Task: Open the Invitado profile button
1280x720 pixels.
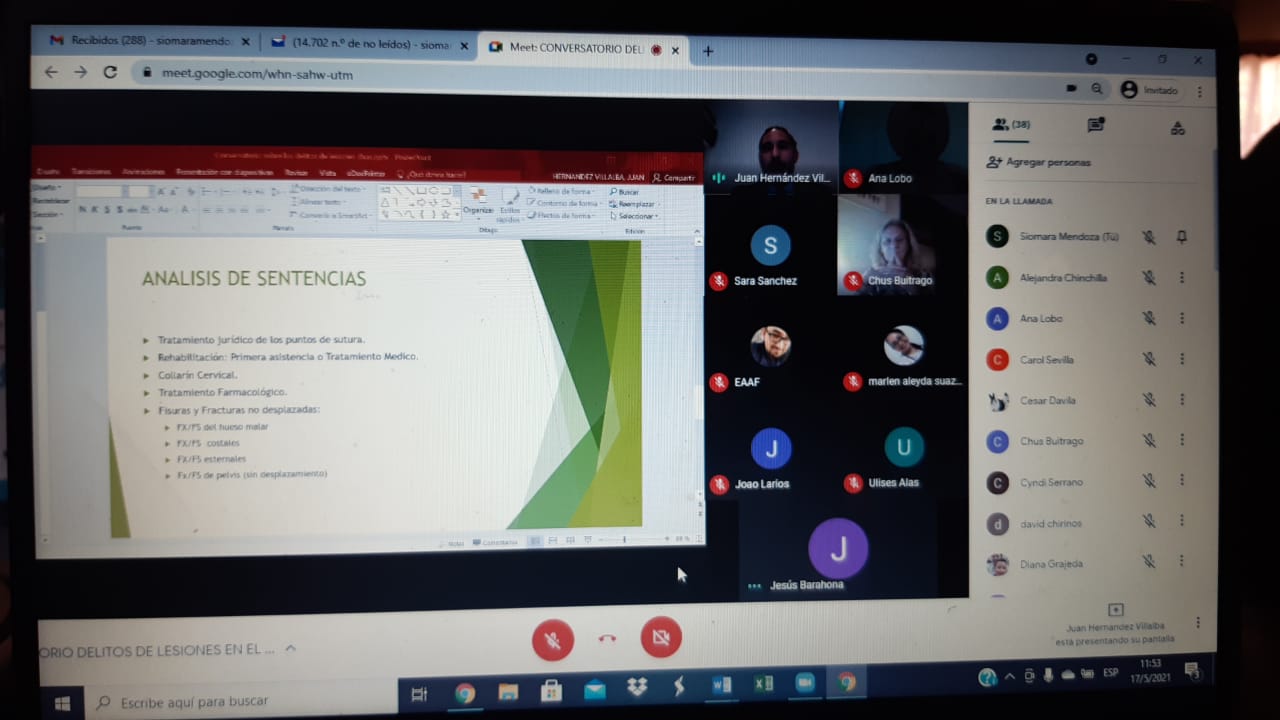Action: tap(1149, 90)
